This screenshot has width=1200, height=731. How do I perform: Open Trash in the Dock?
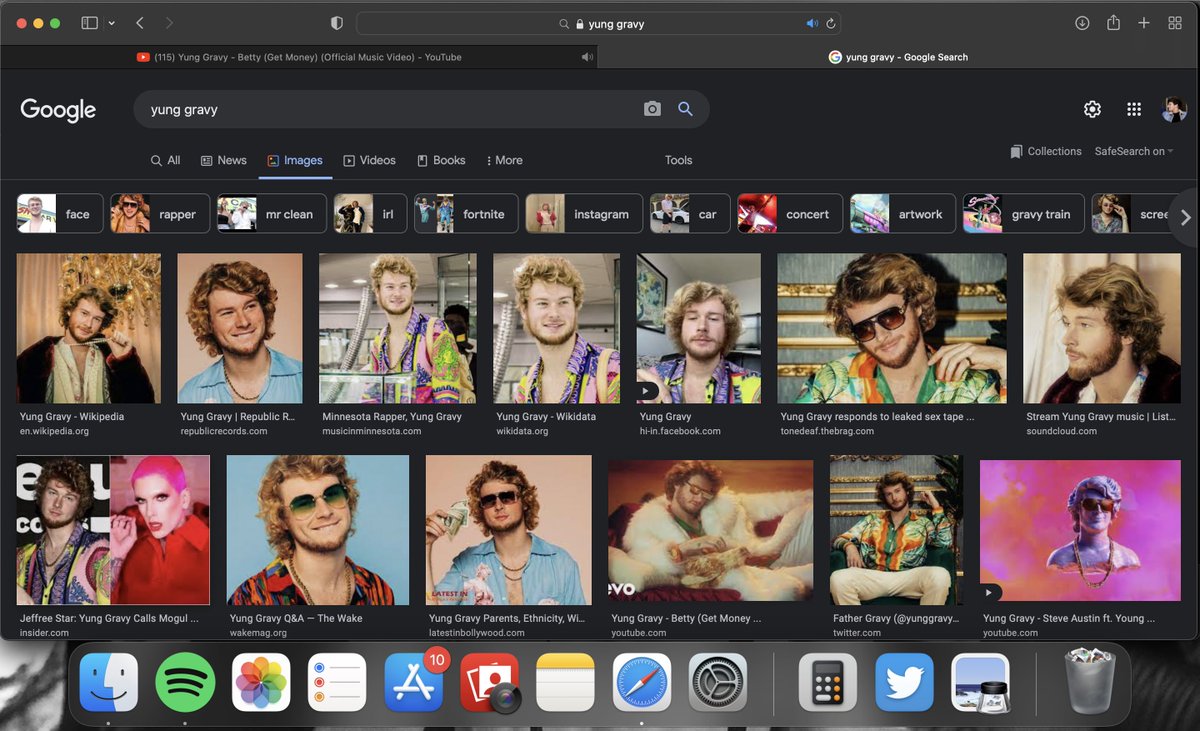pos(1089,682)
